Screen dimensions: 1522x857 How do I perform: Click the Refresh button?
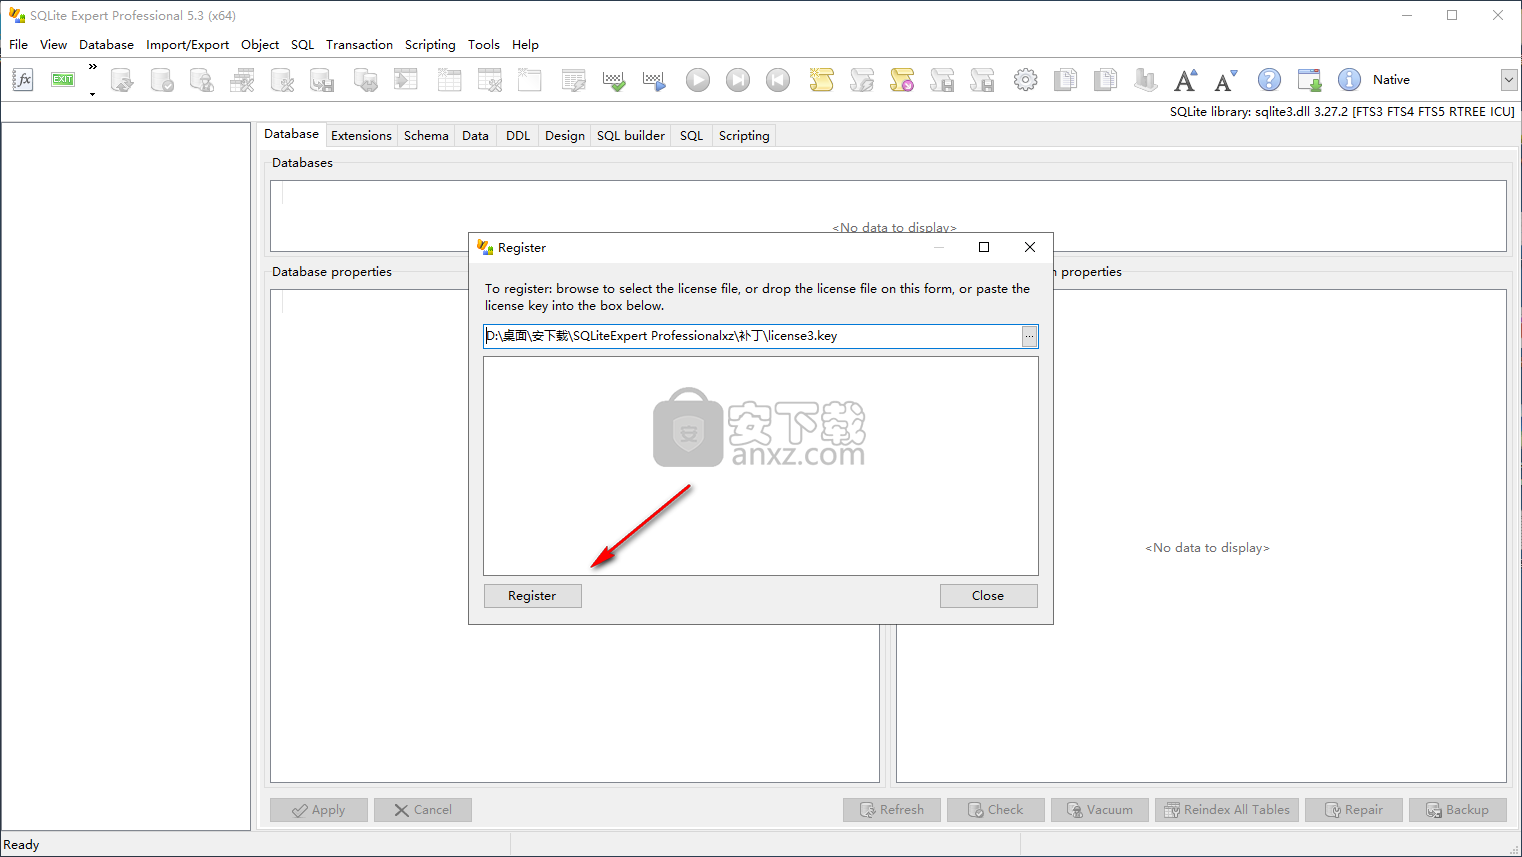pyautogui.click(x=892, y=810)
